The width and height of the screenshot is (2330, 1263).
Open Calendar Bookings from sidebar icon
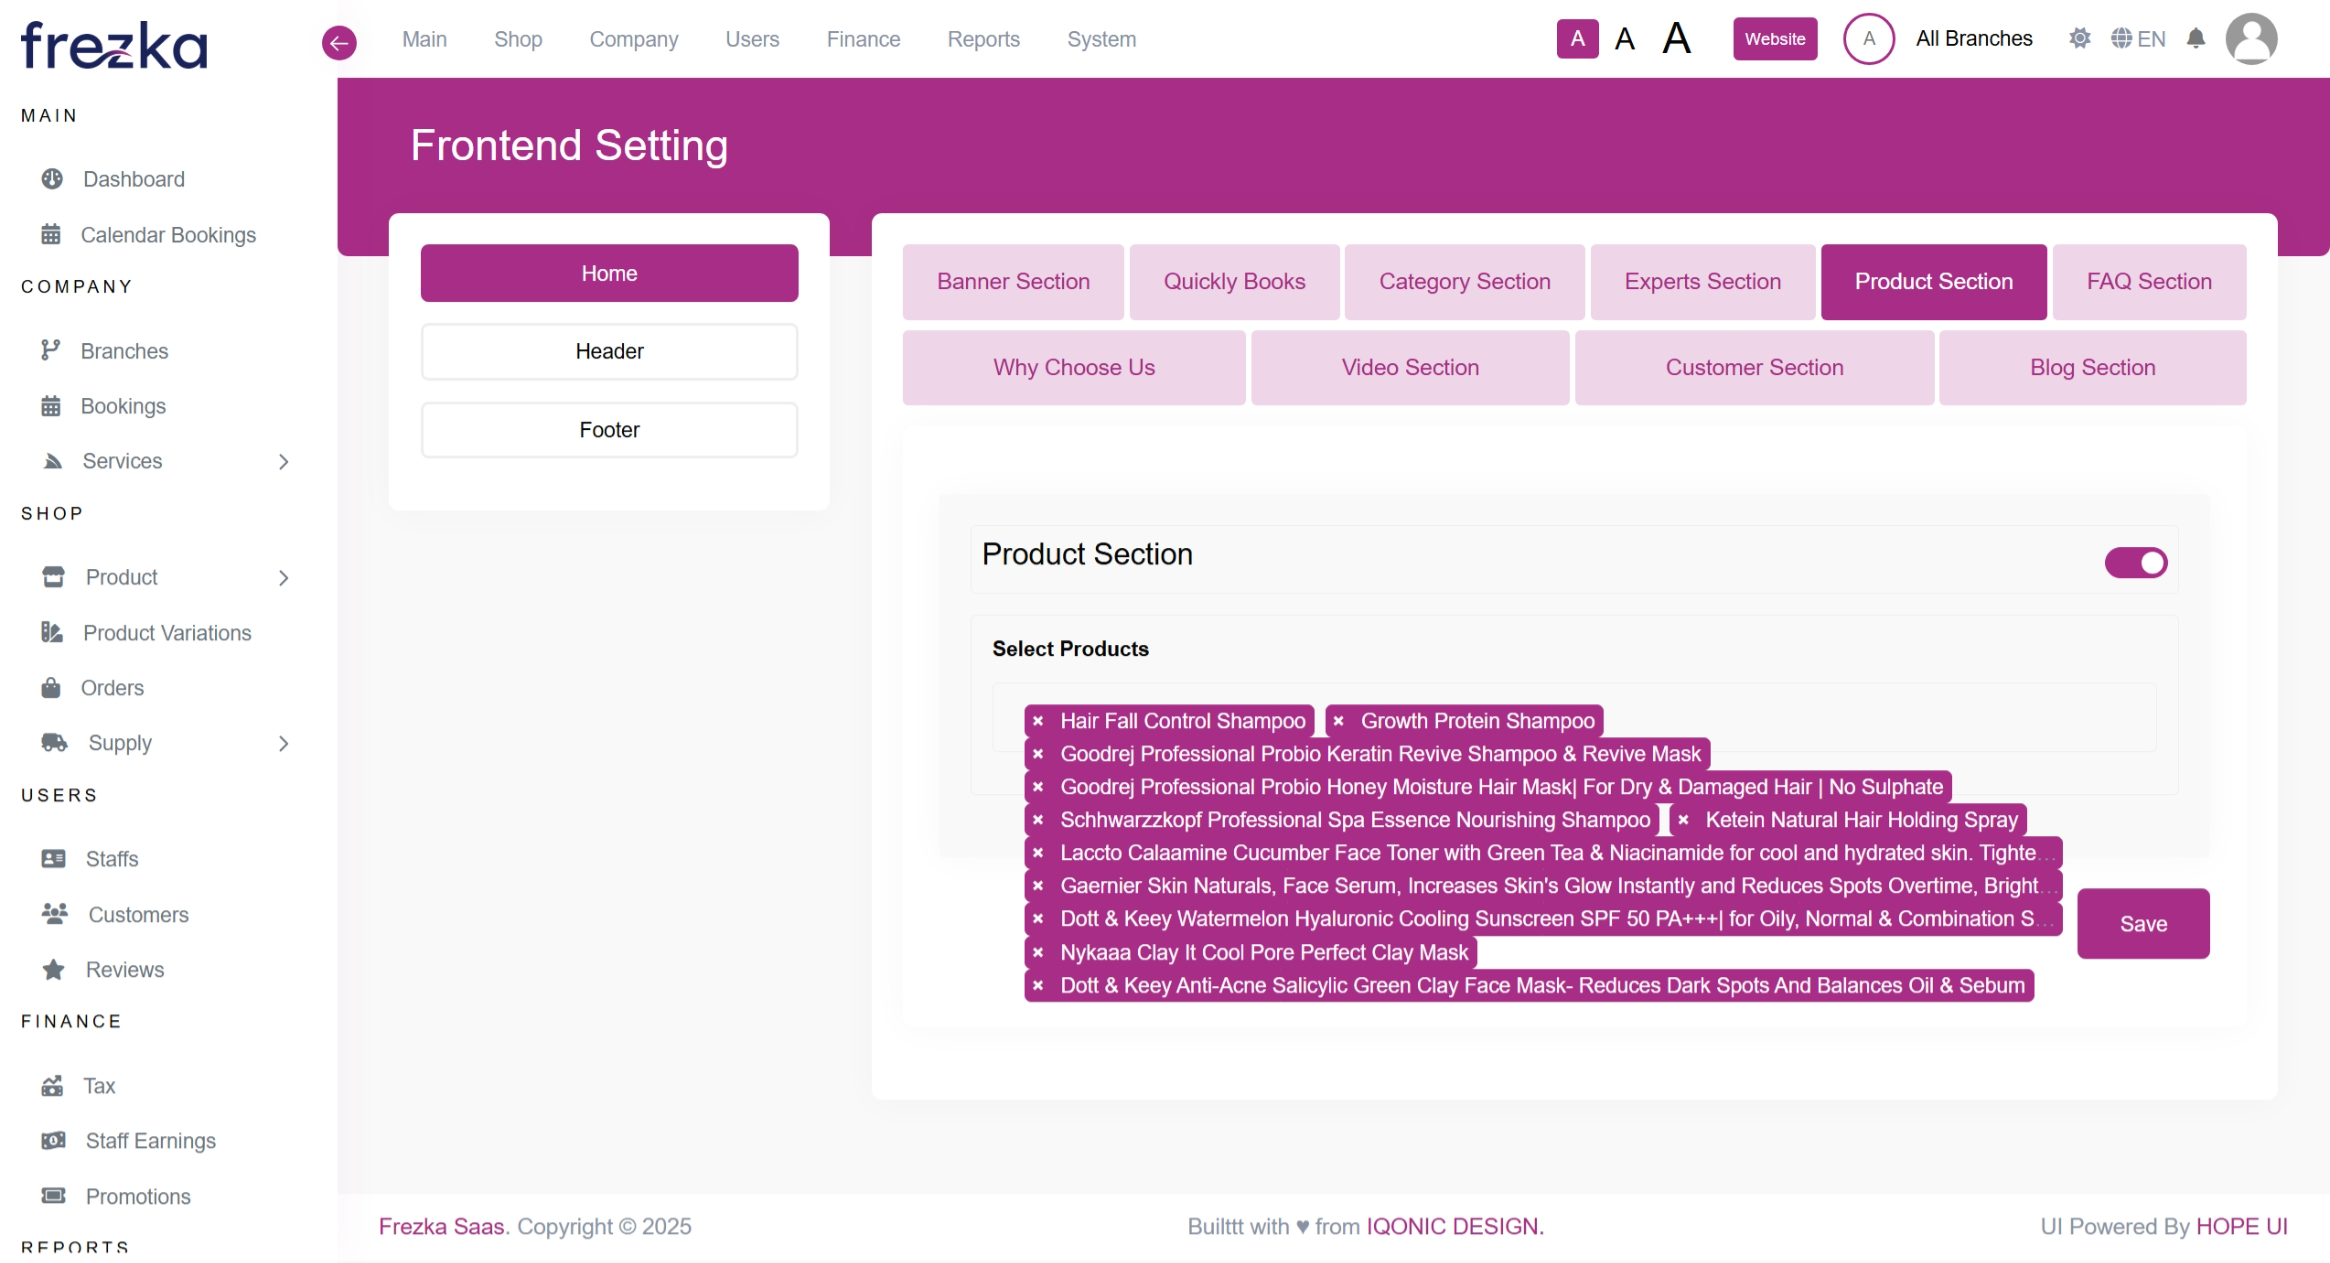tap(51, 235)
